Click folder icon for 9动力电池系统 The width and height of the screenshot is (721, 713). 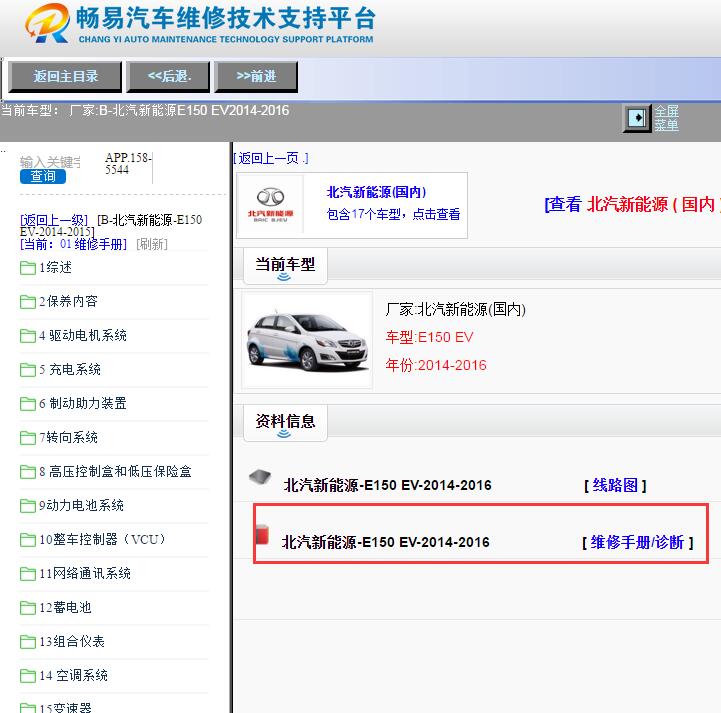point(28,506)
